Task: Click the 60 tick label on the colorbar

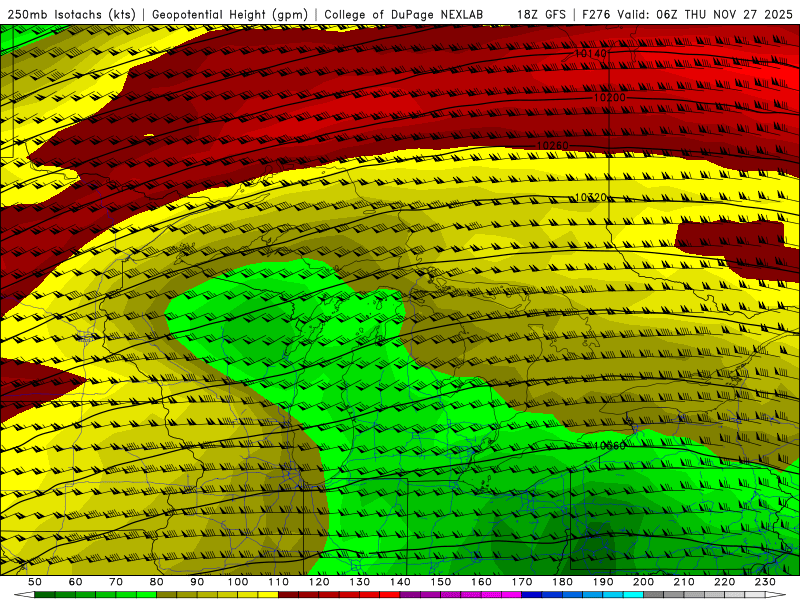Action: pos(76,582)
